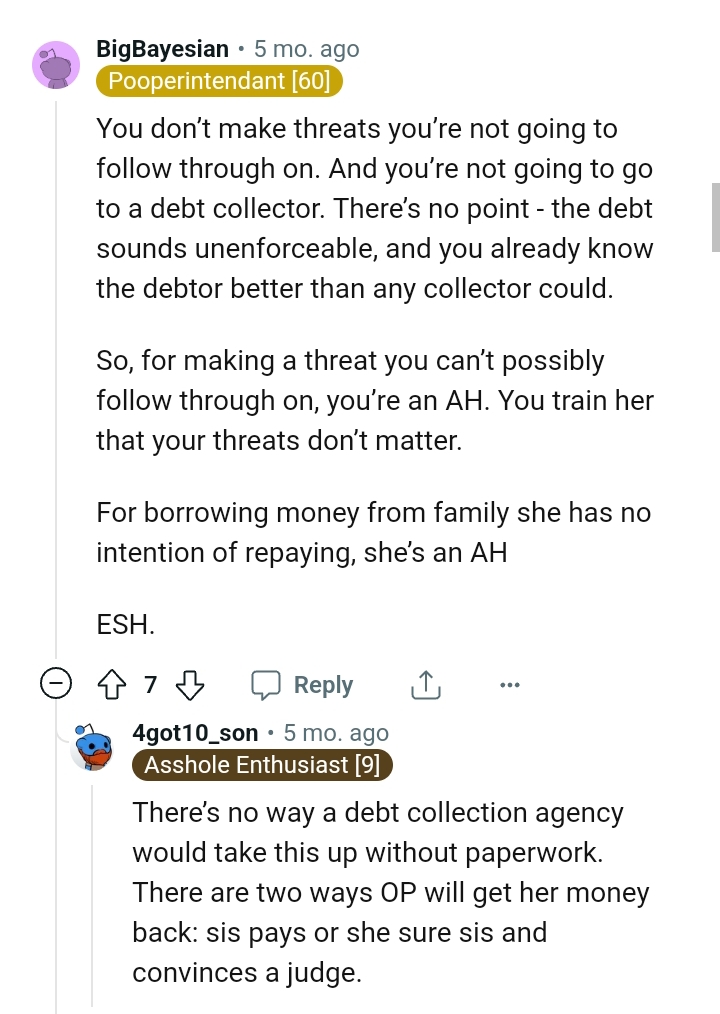Screen dimensions: 720x1014
Task: Collapse BigBayesian's comment with the minus button
Action: click(57, 684)
